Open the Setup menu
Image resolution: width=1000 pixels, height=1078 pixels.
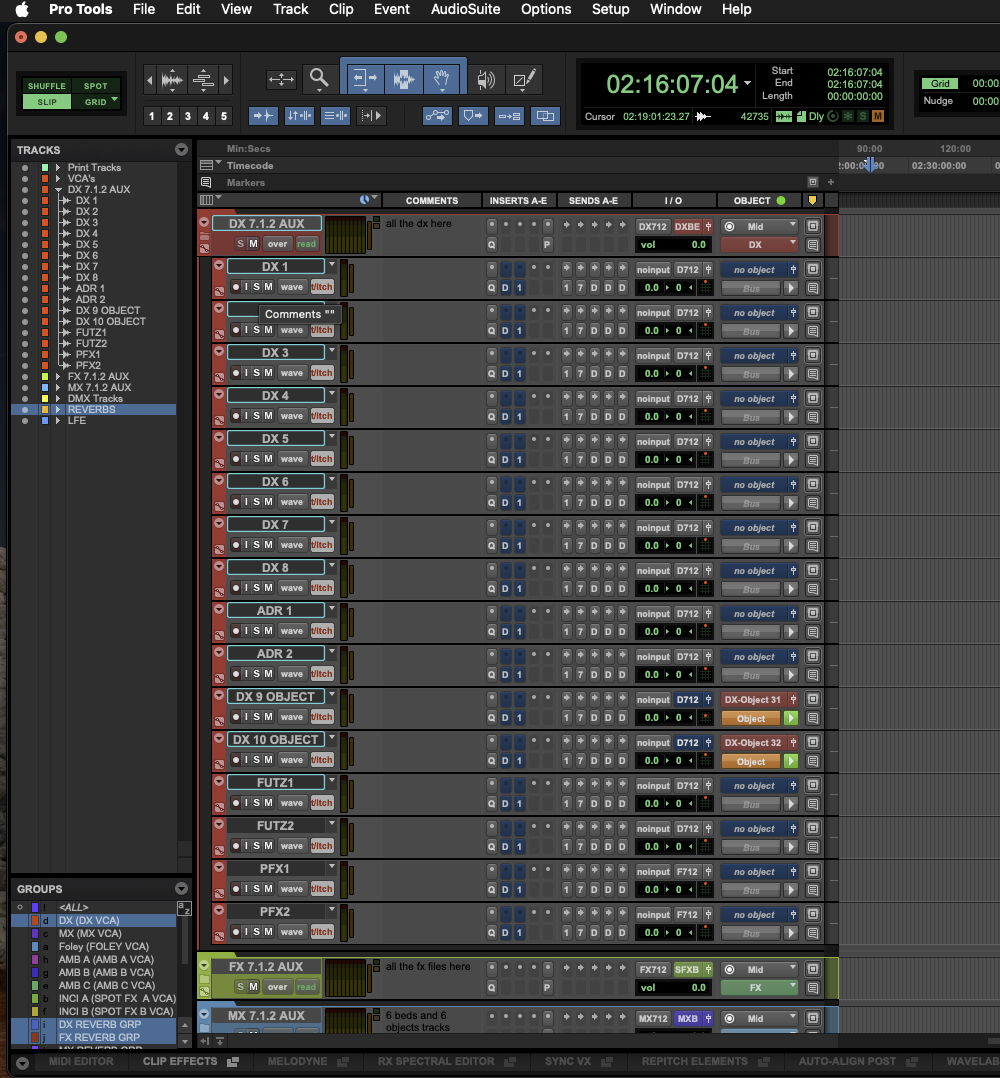tap(610, 9)
